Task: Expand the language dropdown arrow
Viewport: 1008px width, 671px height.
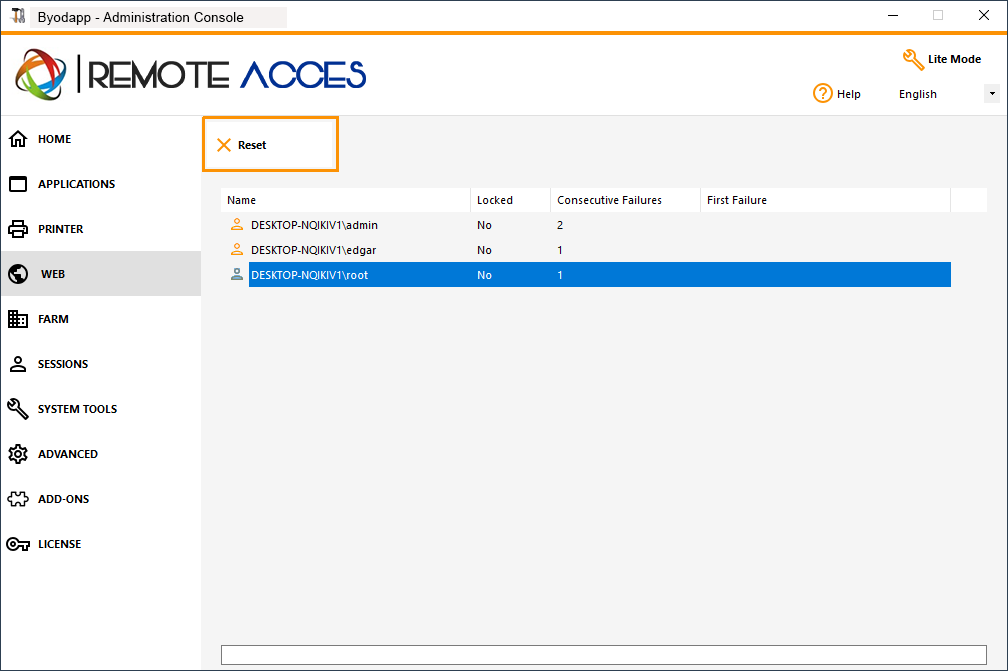Action: point(992,94)
